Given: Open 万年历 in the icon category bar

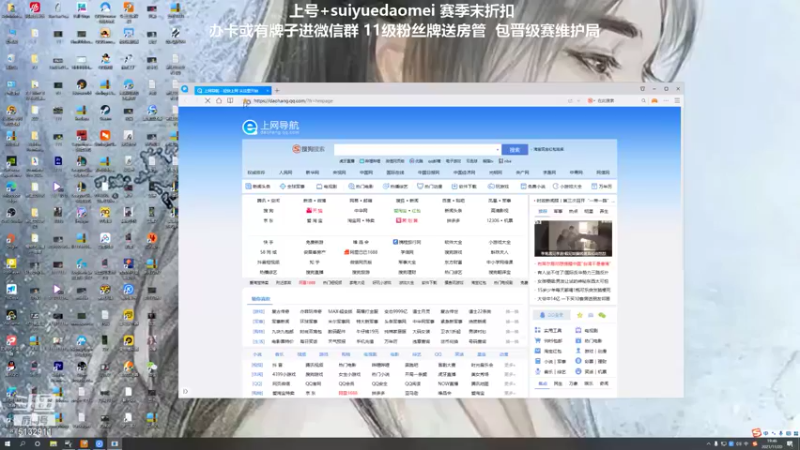Looking at the screenshot, I should tap(602, 187).
